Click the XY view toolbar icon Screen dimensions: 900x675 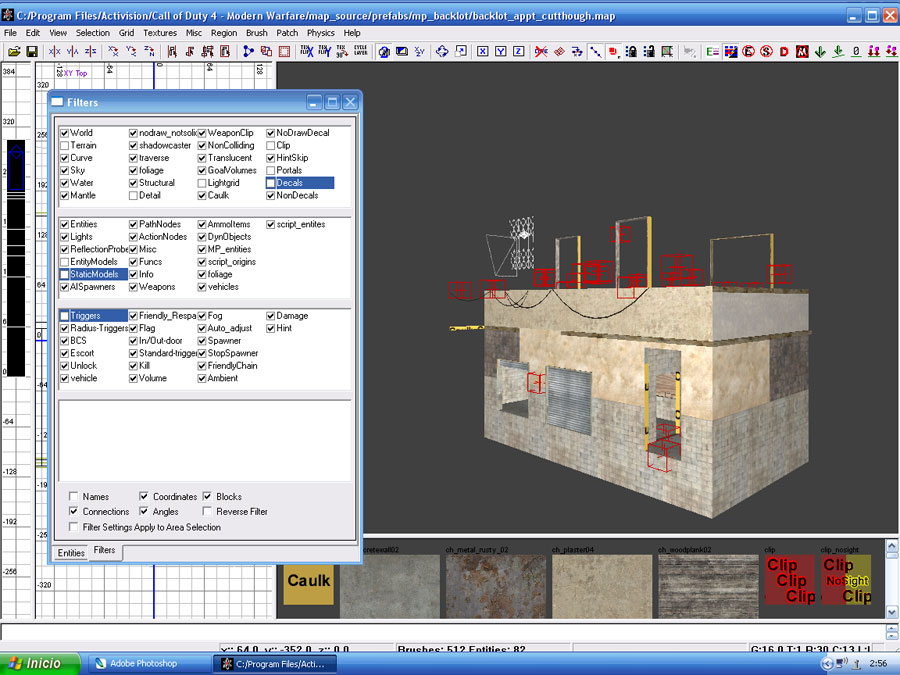tap(420, 52)
